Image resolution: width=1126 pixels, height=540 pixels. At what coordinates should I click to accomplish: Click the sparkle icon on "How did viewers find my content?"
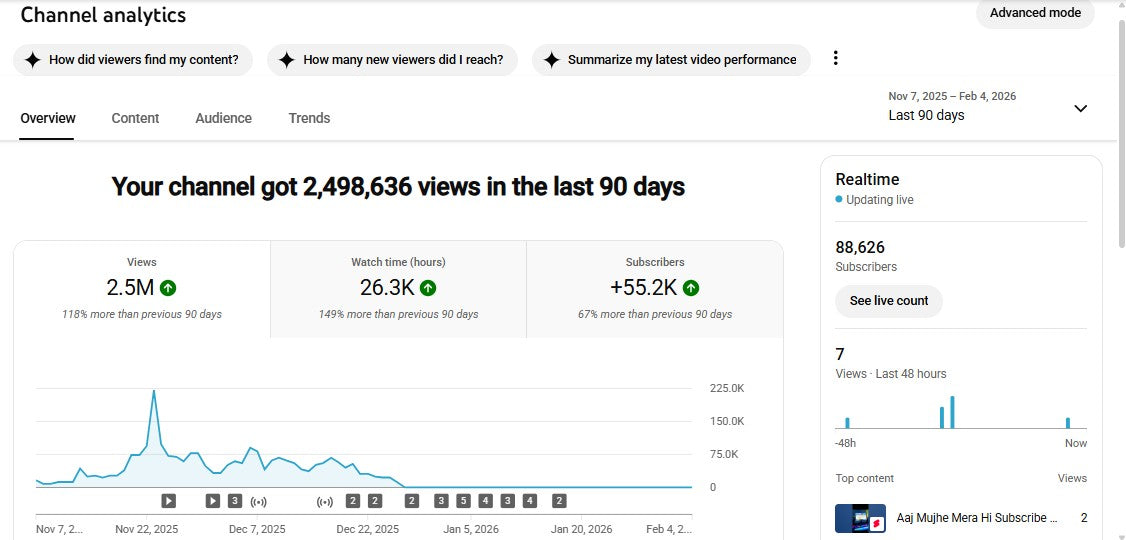tap(32, 60)
